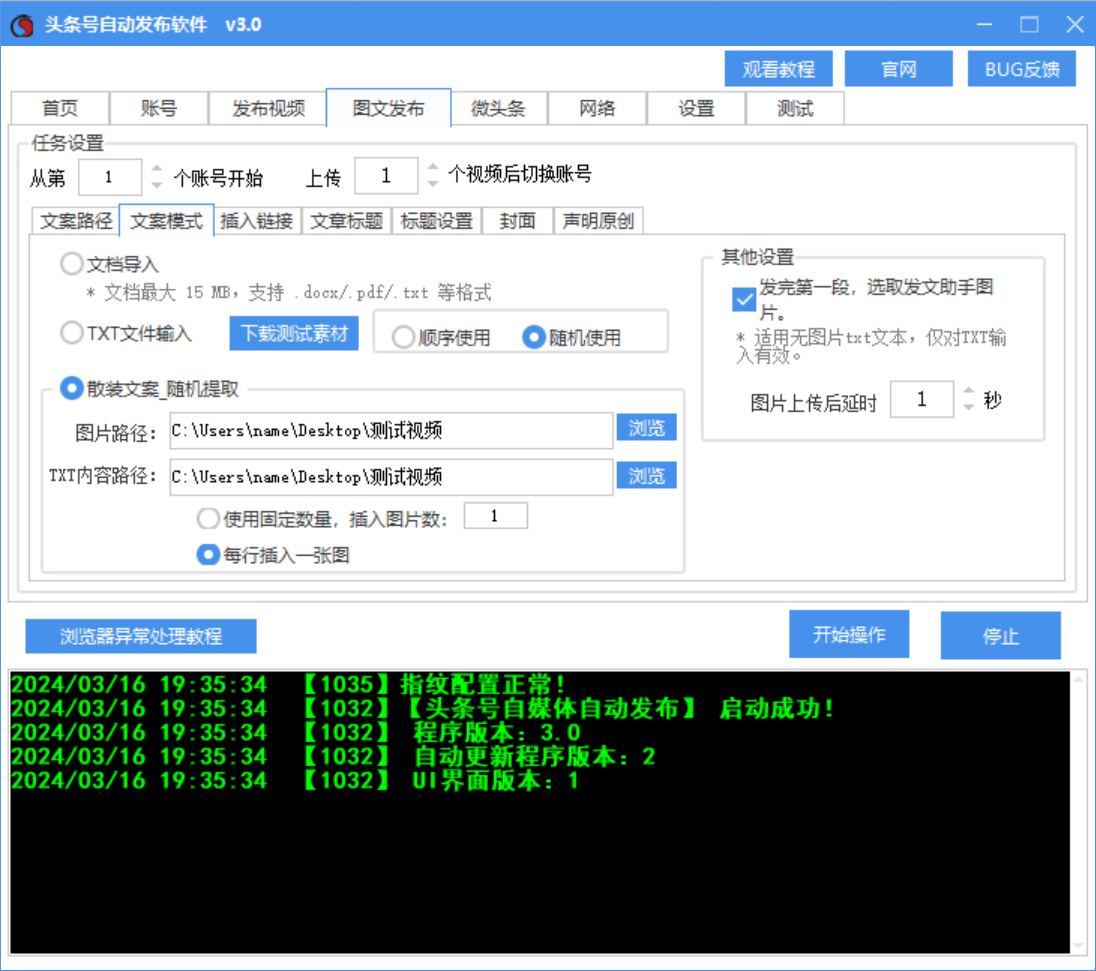Viewport: 1096px width, 971px height.
Task: Click the 图片路径 path input field
Action: [x=391, y=431]
